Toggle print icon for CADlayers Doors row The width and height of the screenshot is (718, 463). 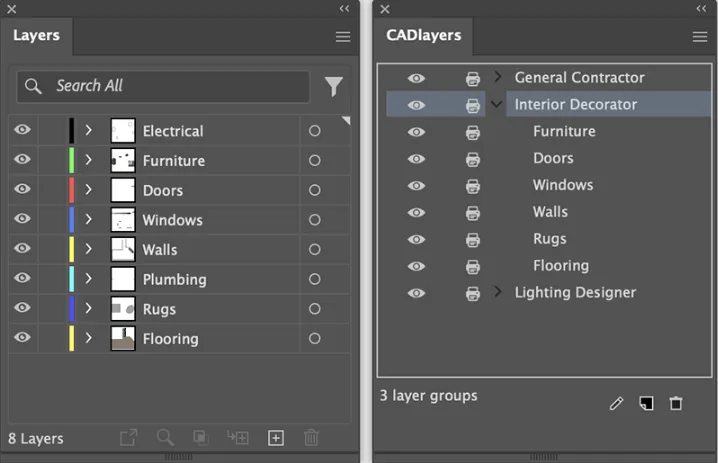(x=473, y=159)
